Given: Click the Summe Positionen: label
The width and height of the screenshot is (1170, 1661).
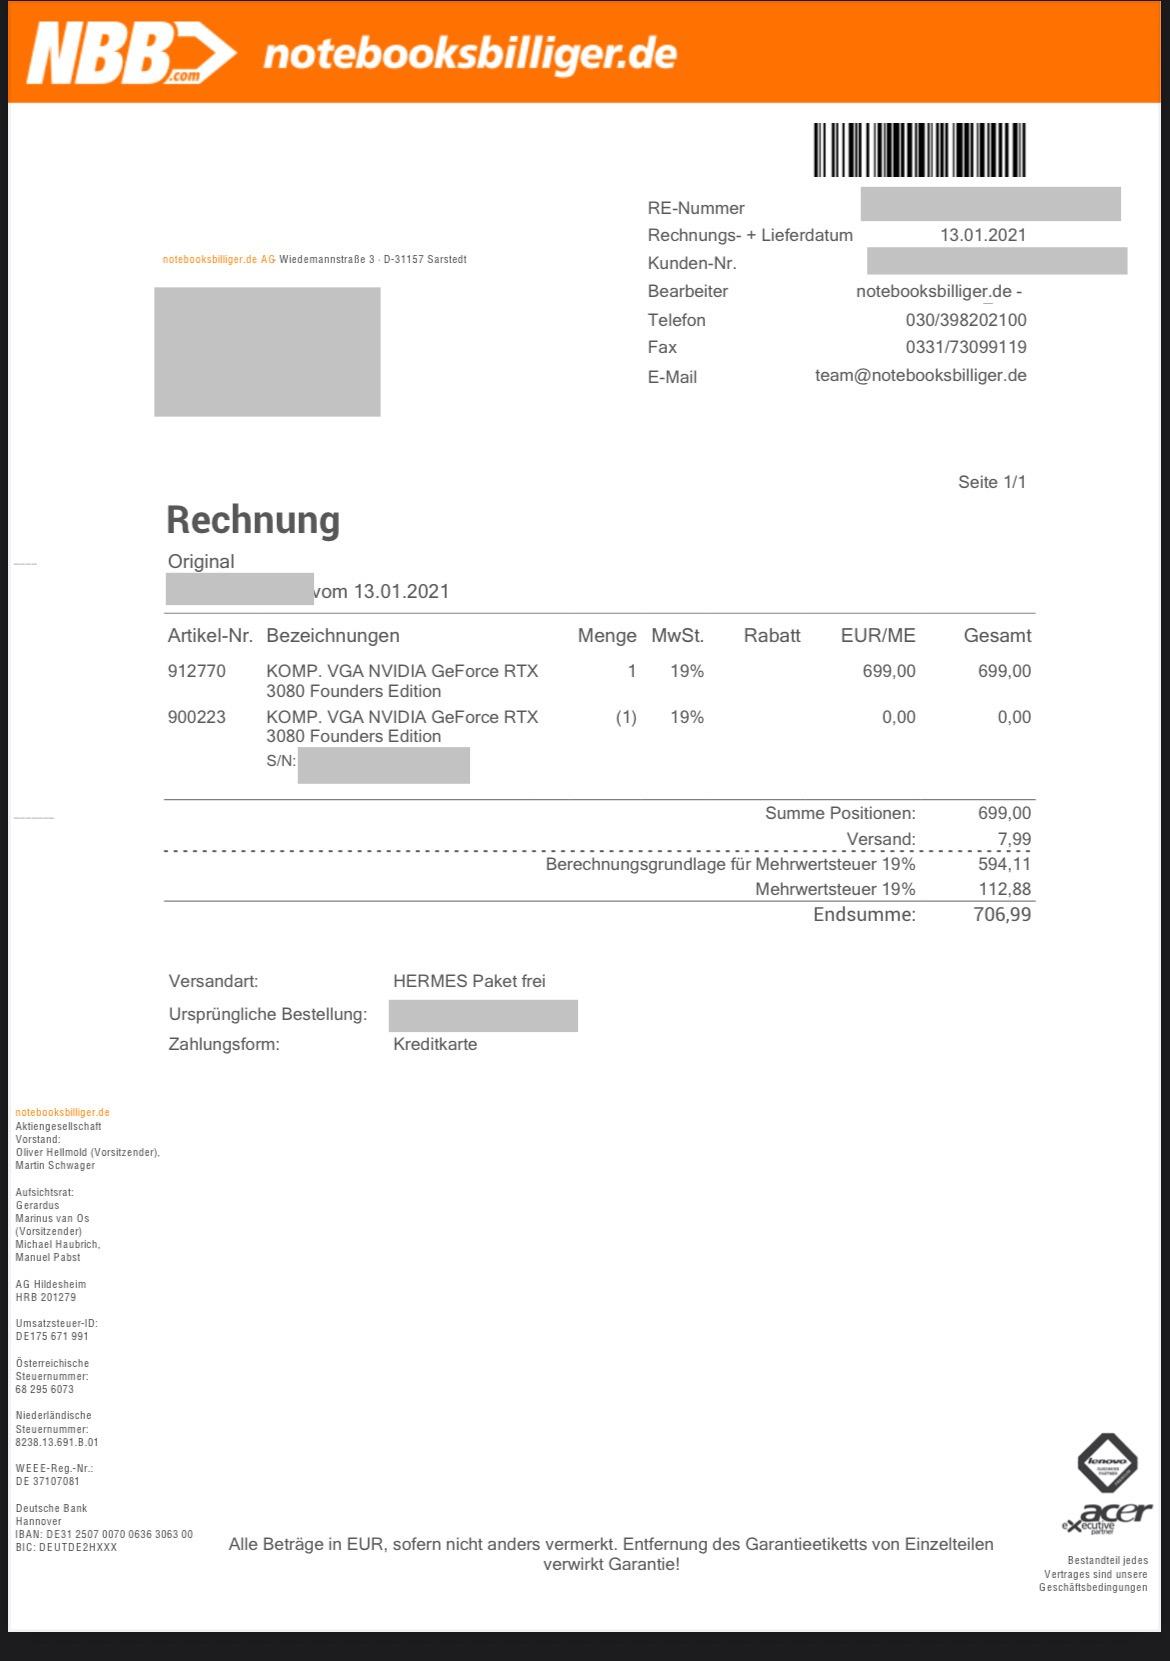Looking at the screenshot, I should pos(840,813).
